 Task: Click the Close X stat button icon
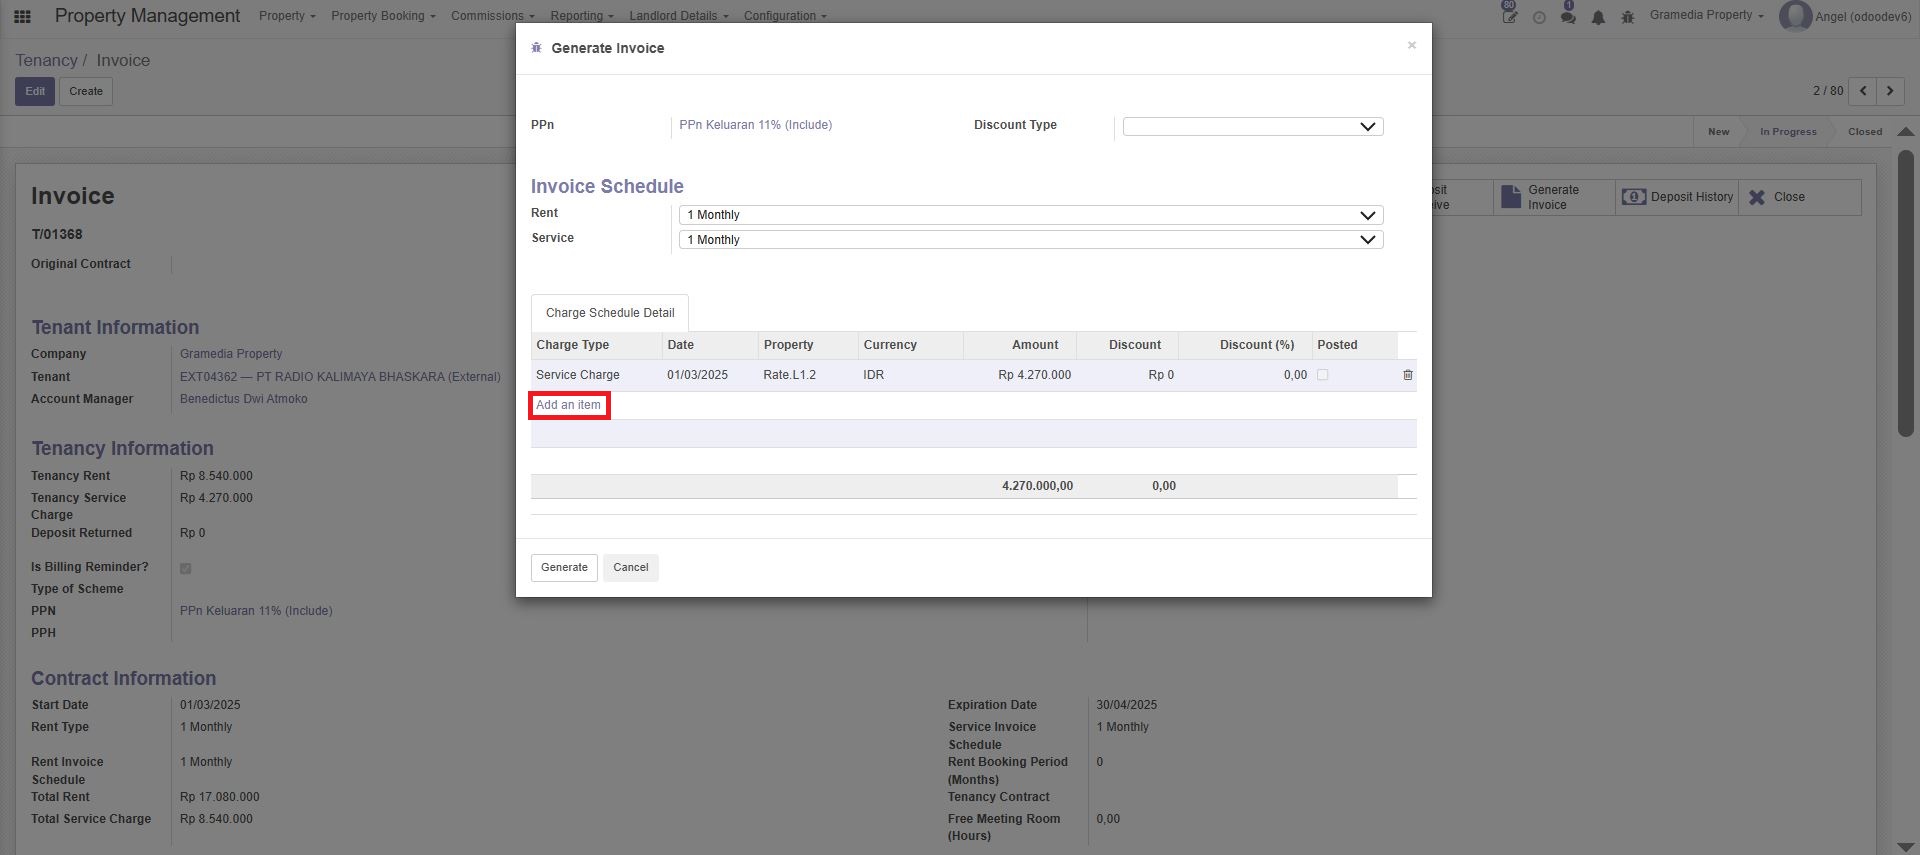[1757, 197]
